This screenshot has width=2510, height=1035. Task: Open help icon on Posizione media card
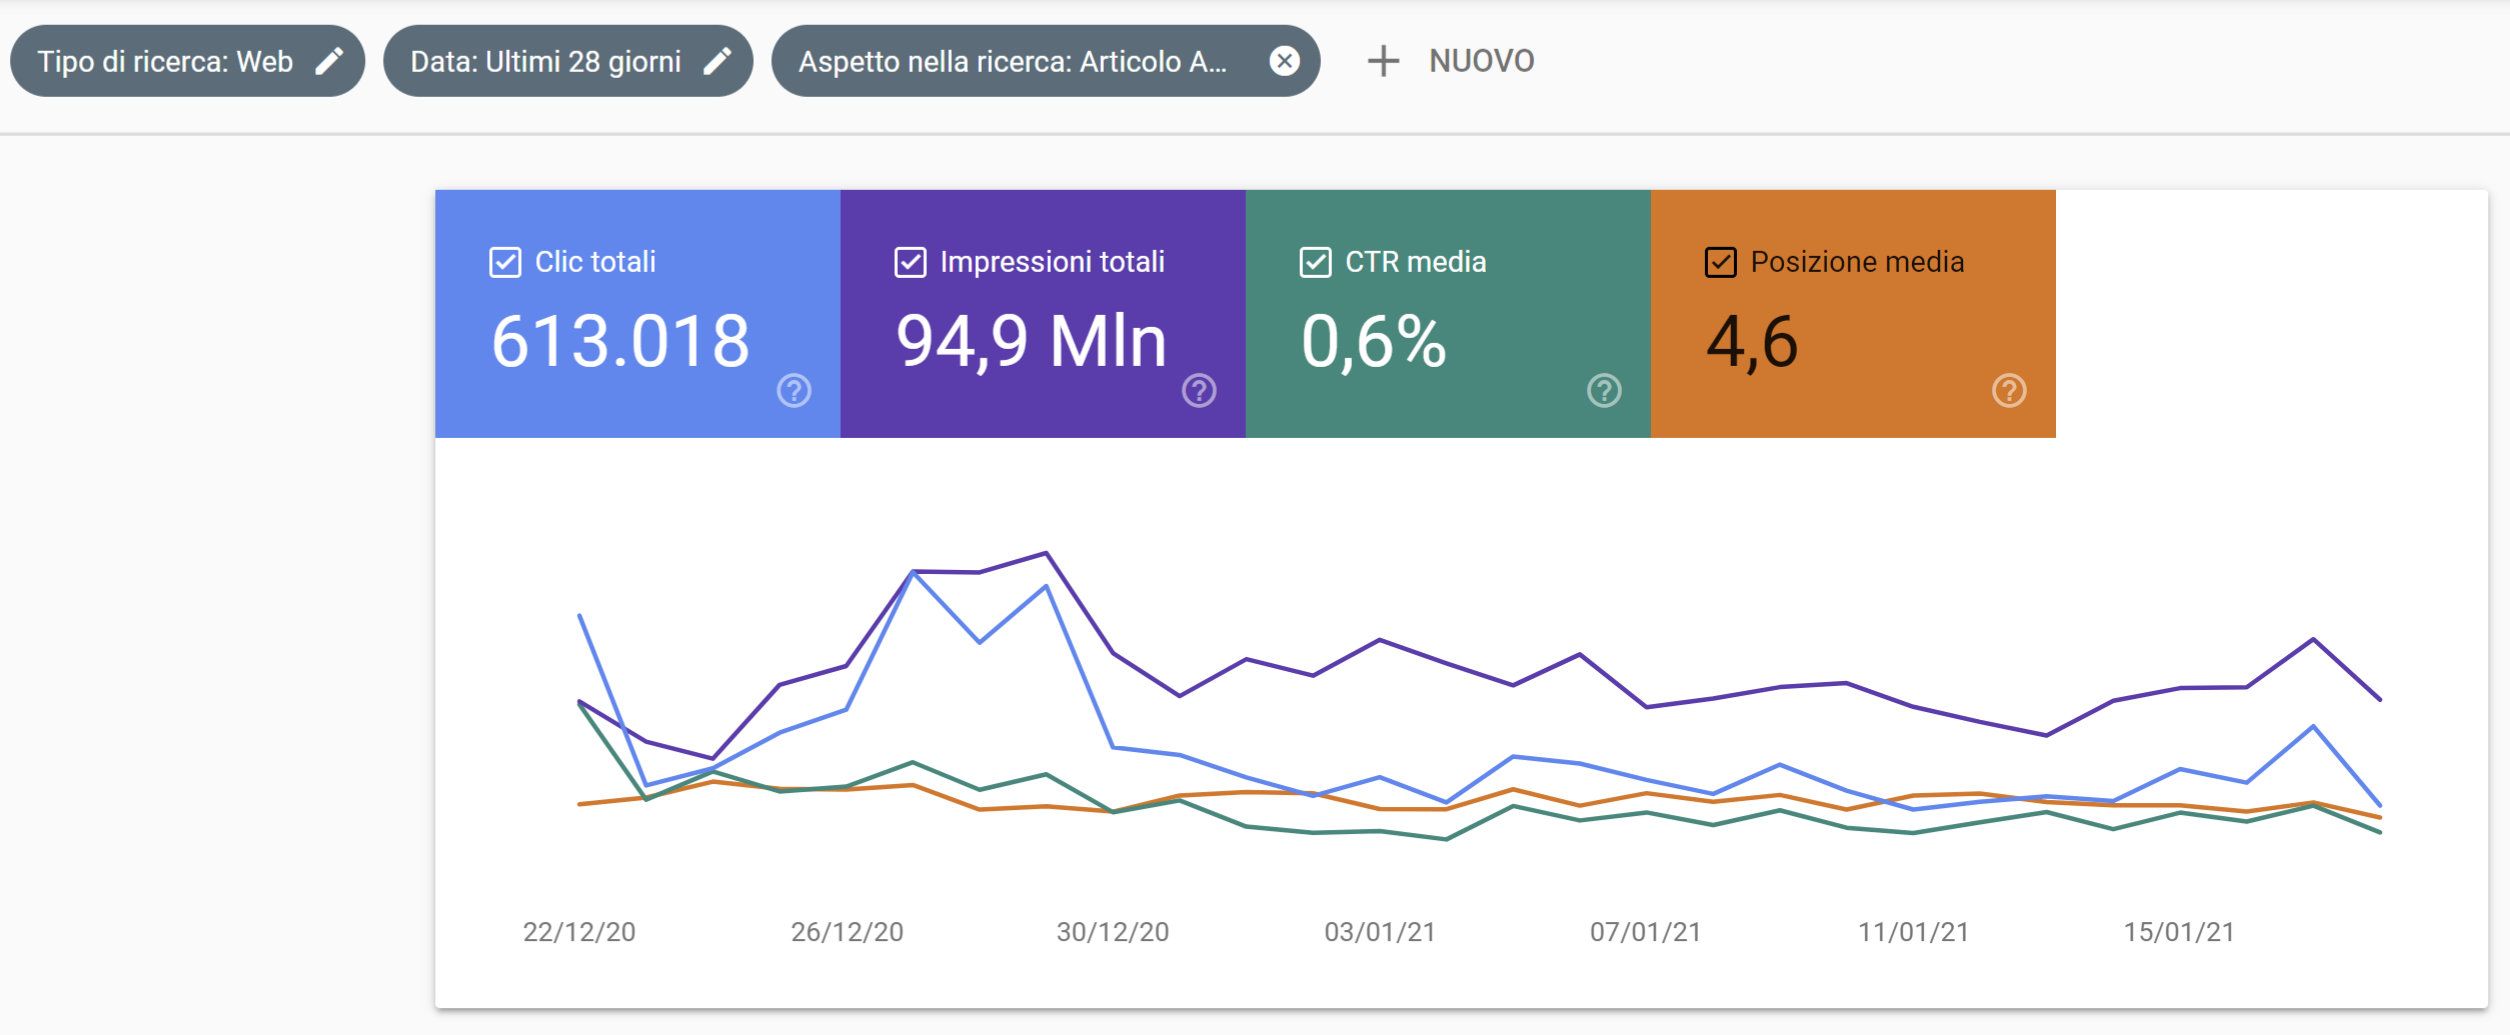[x=2009, y=390]
